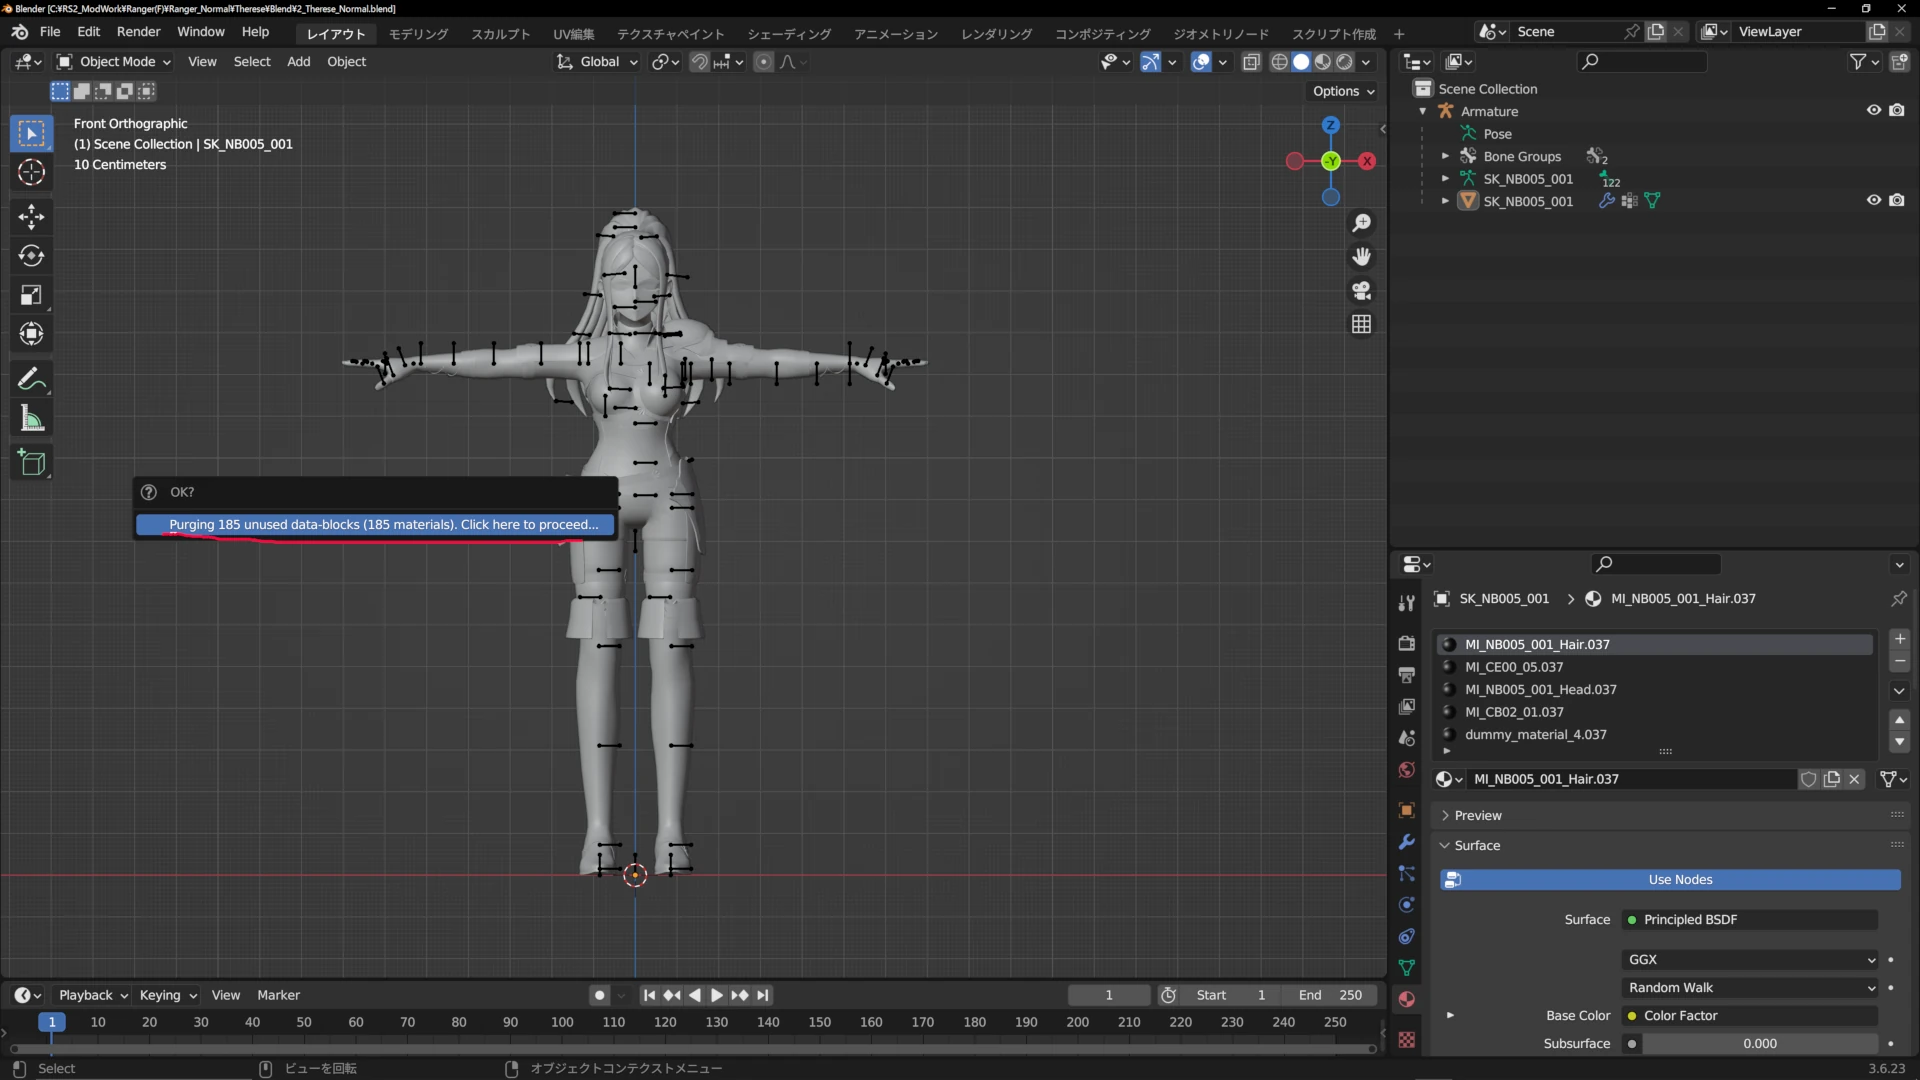Activate the Cursor tool
This screenshot has width=1920, height=1080.
[31, 172]
